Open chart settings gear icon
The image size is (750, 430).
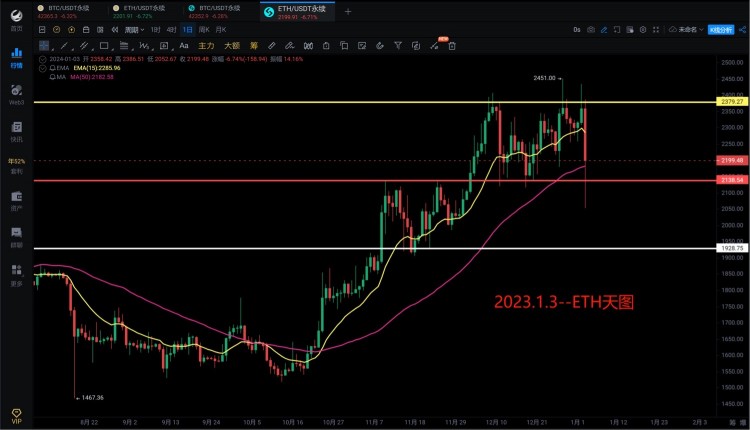(x=643, y=30)
